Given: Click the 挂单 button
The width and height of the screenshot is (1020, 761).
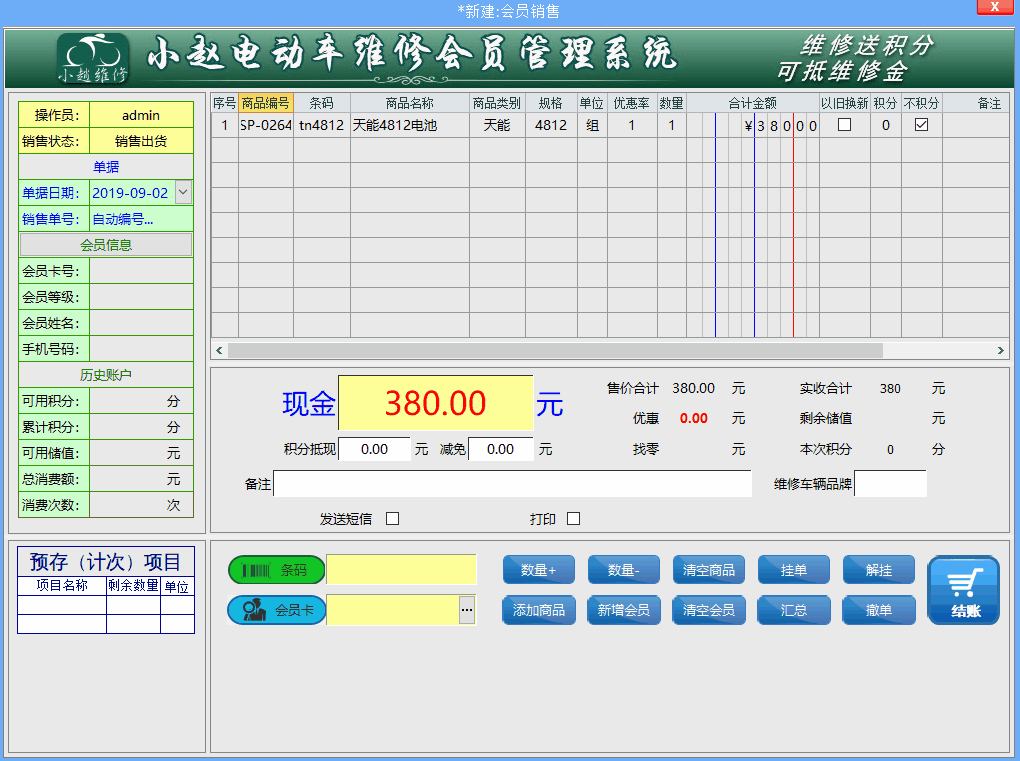Looking at the screenshot, I should tap(794, 570).
